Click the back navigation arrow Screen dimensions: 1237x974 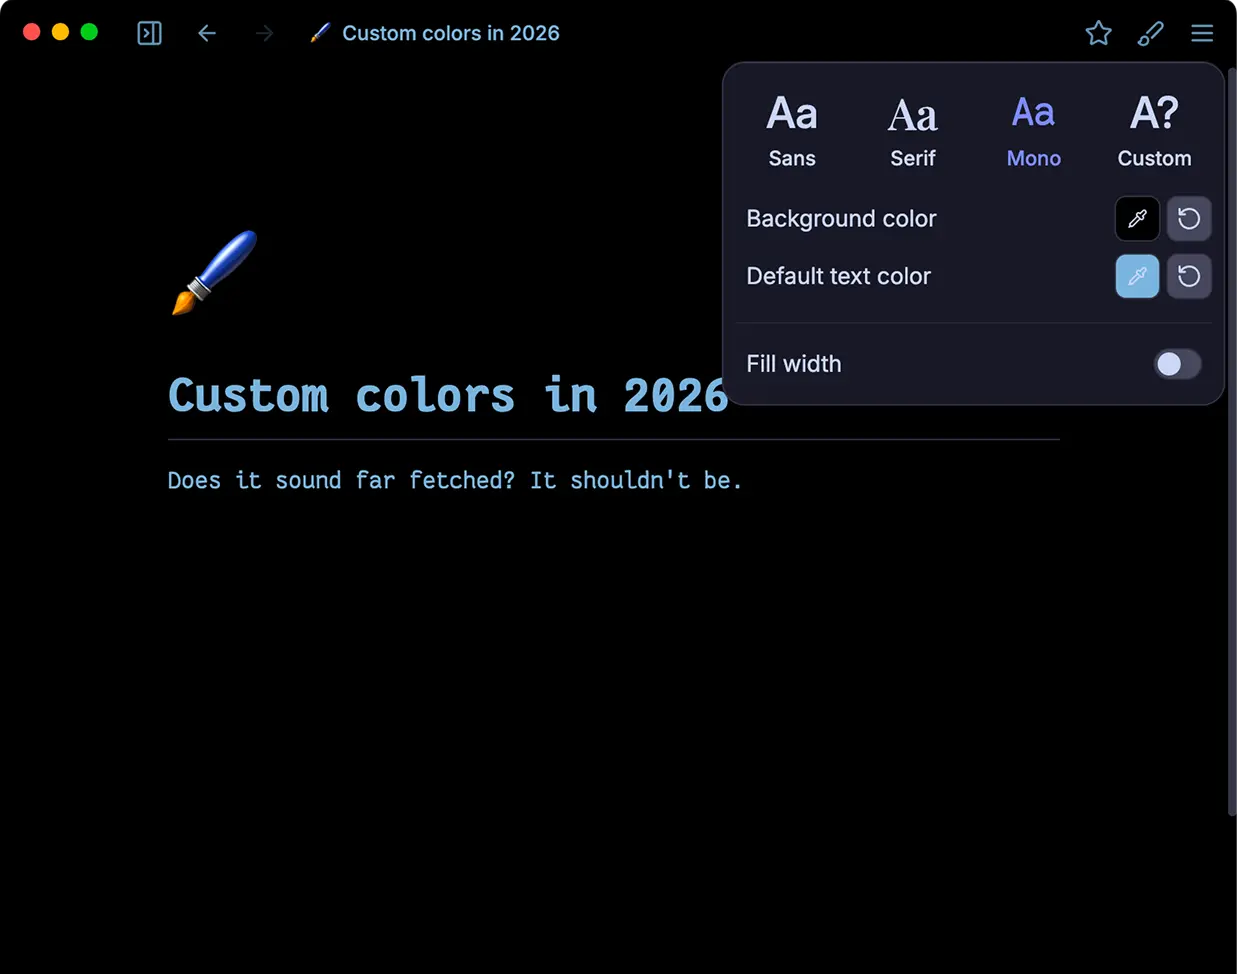point(207,33)
